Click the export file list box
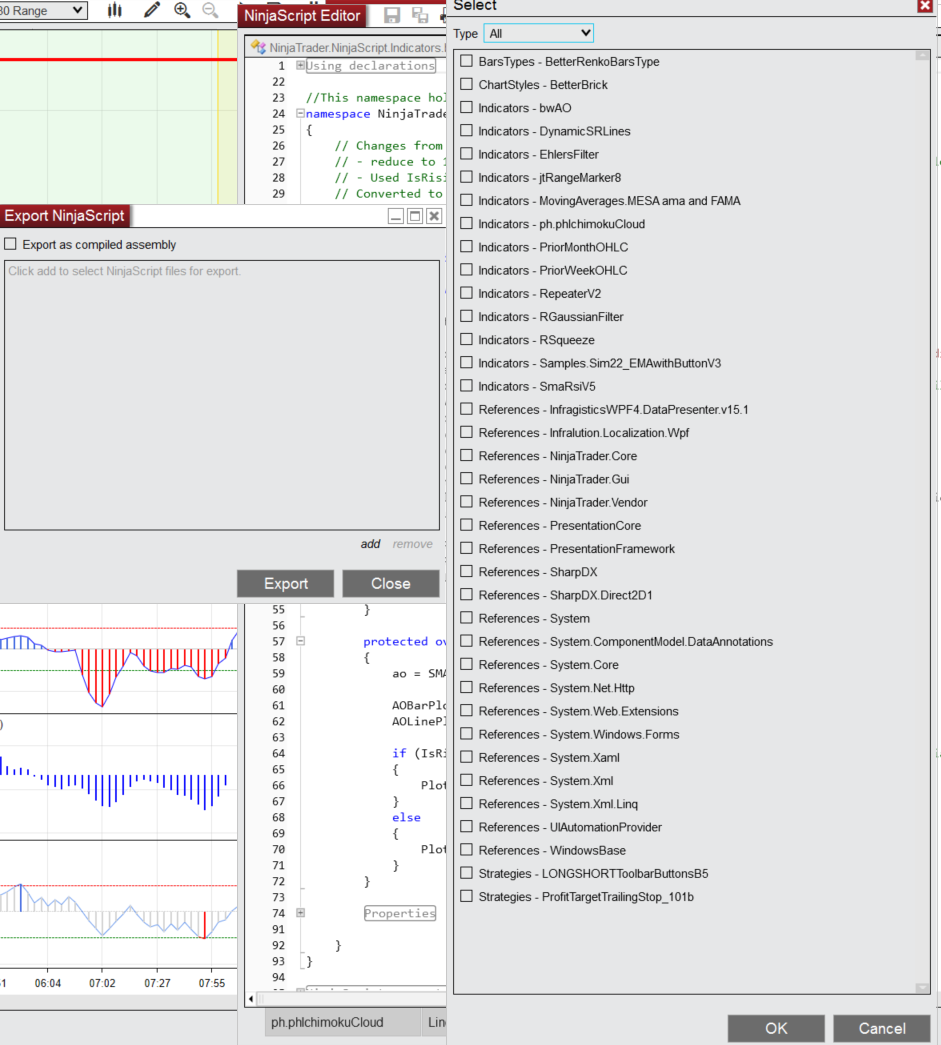This screenshot has width=941, height=1045. tap(222, 395)
